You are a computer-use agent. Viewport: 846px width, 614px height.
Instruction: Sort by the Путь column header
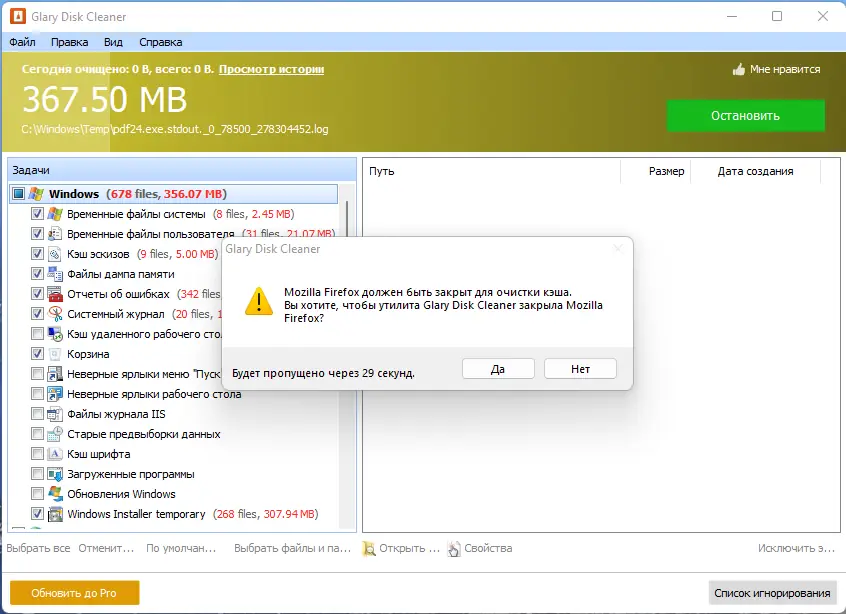pyautogui.click(x=492, y=171)
